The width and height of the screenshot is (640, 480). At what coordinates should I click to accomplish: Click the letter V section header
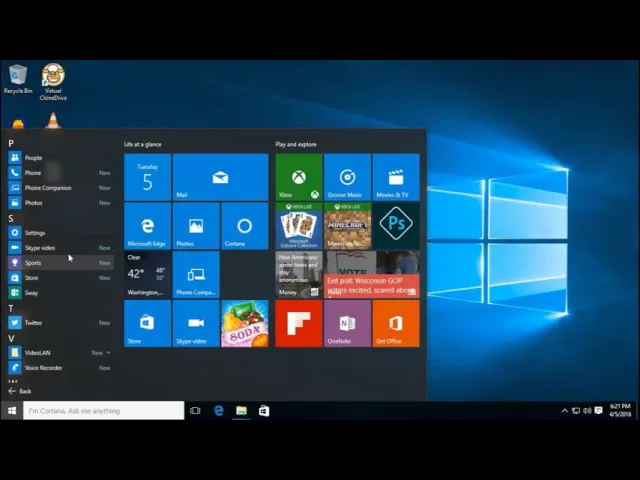point(11,338)
